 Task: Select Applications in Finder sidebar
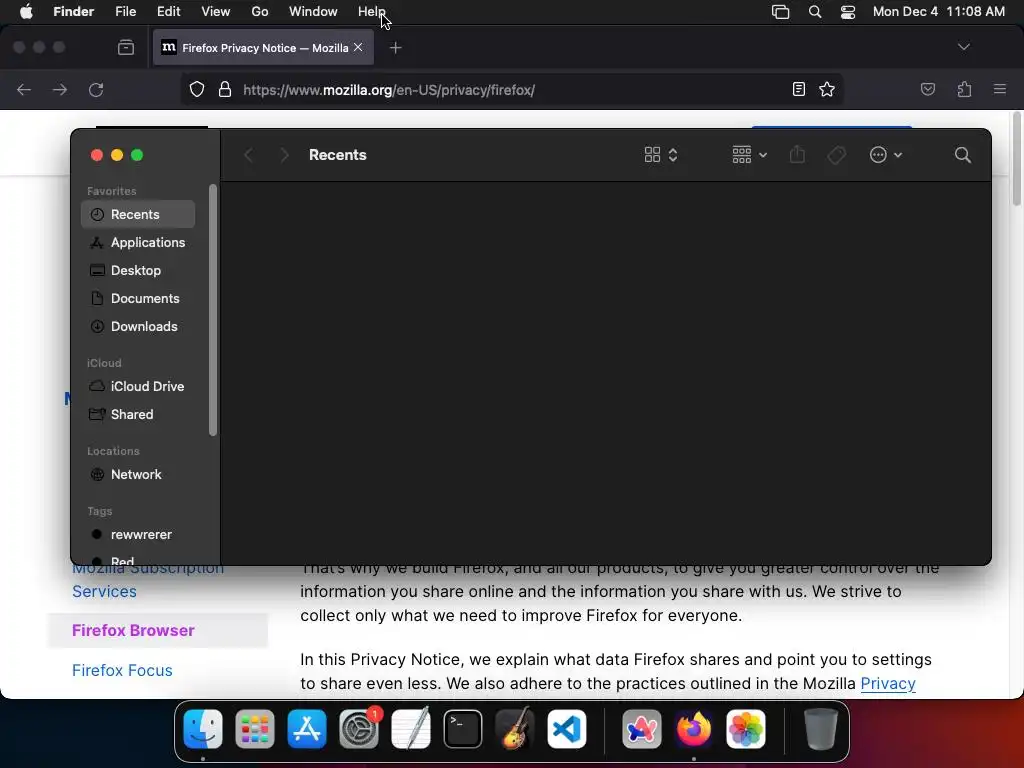coord(138,242)
